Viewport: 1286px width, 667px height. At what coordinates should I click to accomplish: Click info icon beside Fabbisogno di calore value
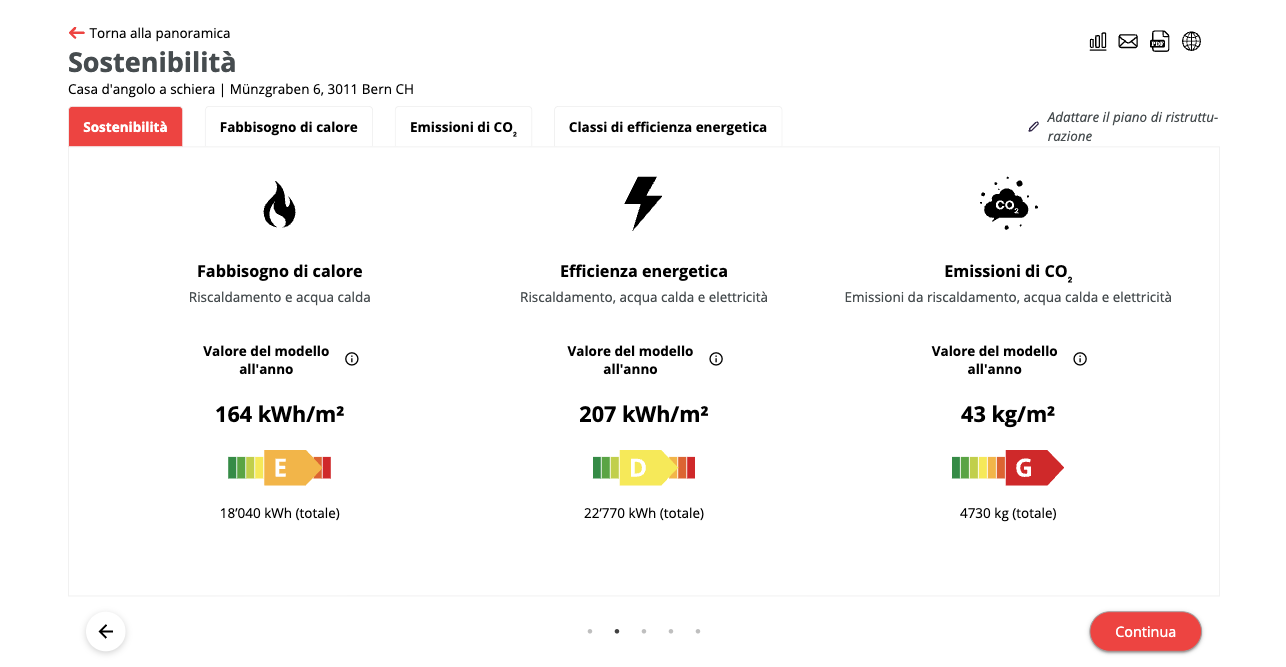click(352, 359)
